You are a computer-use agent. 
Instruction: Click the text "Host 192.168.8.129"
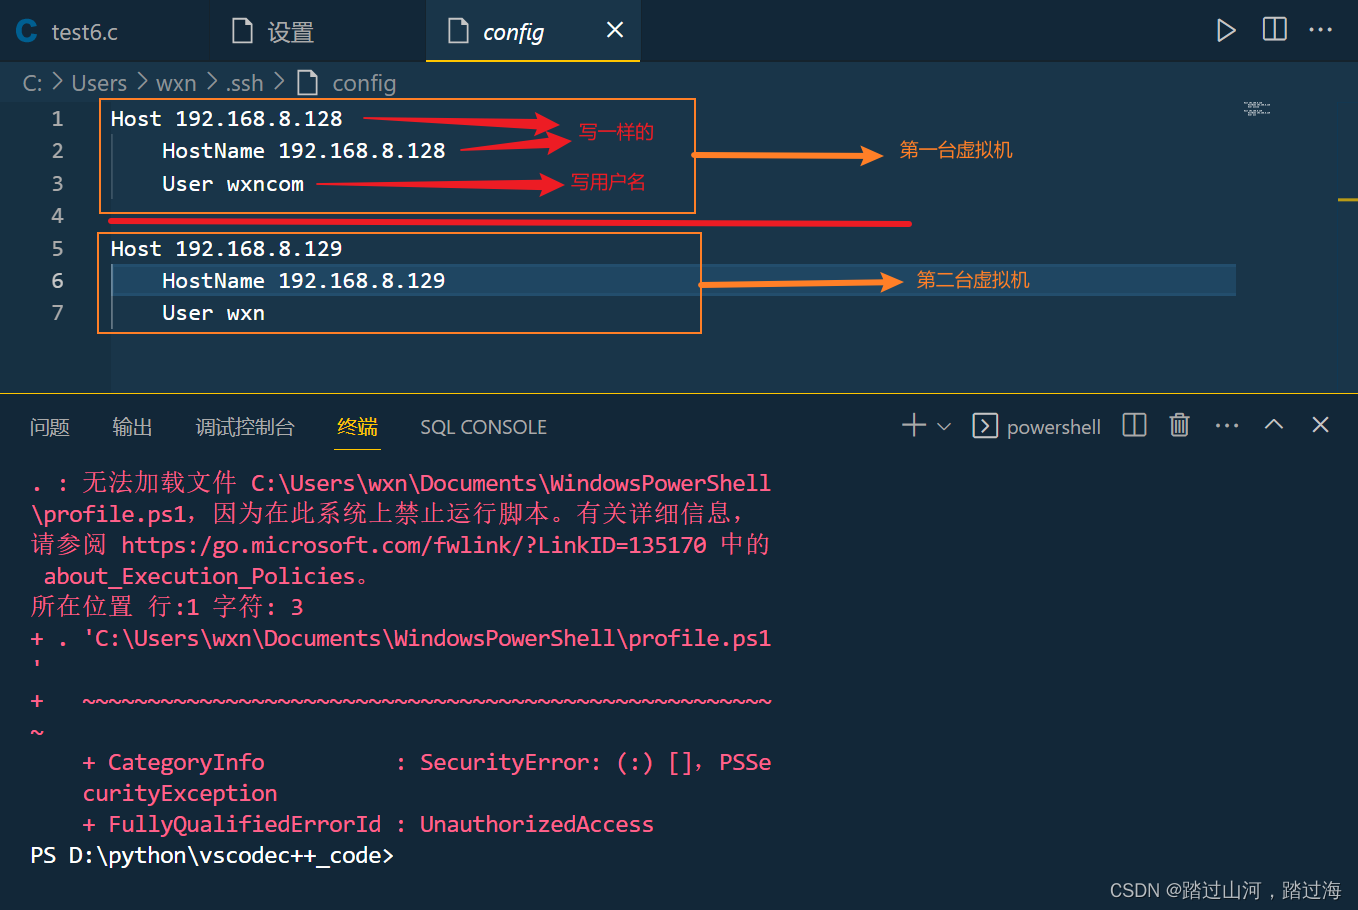pos(227,249)
